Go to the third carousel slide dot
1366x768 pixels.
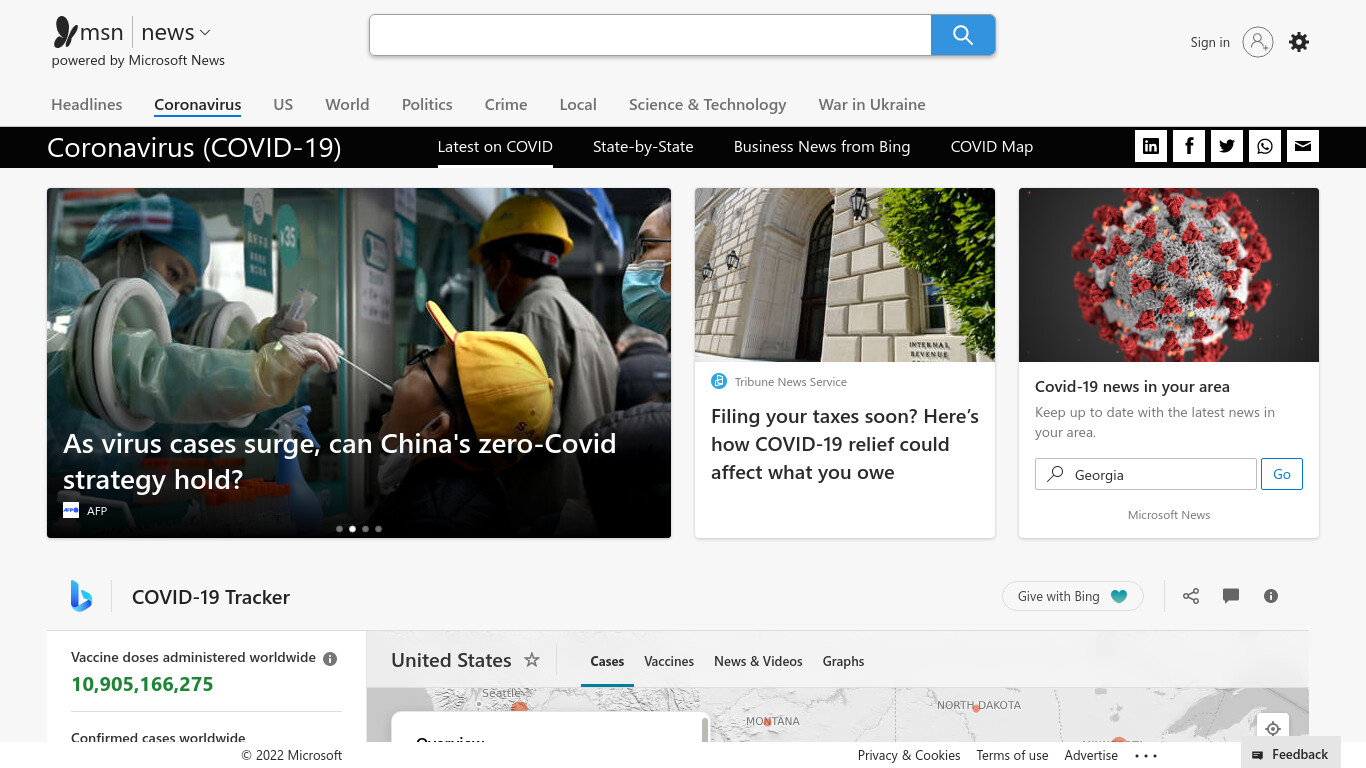tap(365, 528)
